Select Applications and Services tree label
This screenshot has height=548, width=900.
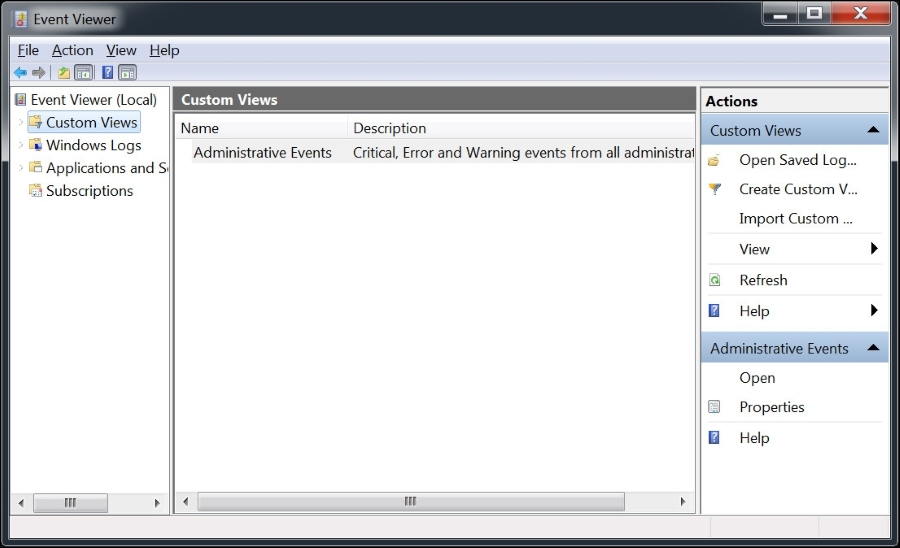pyautogui.click(x=107, y=168)
